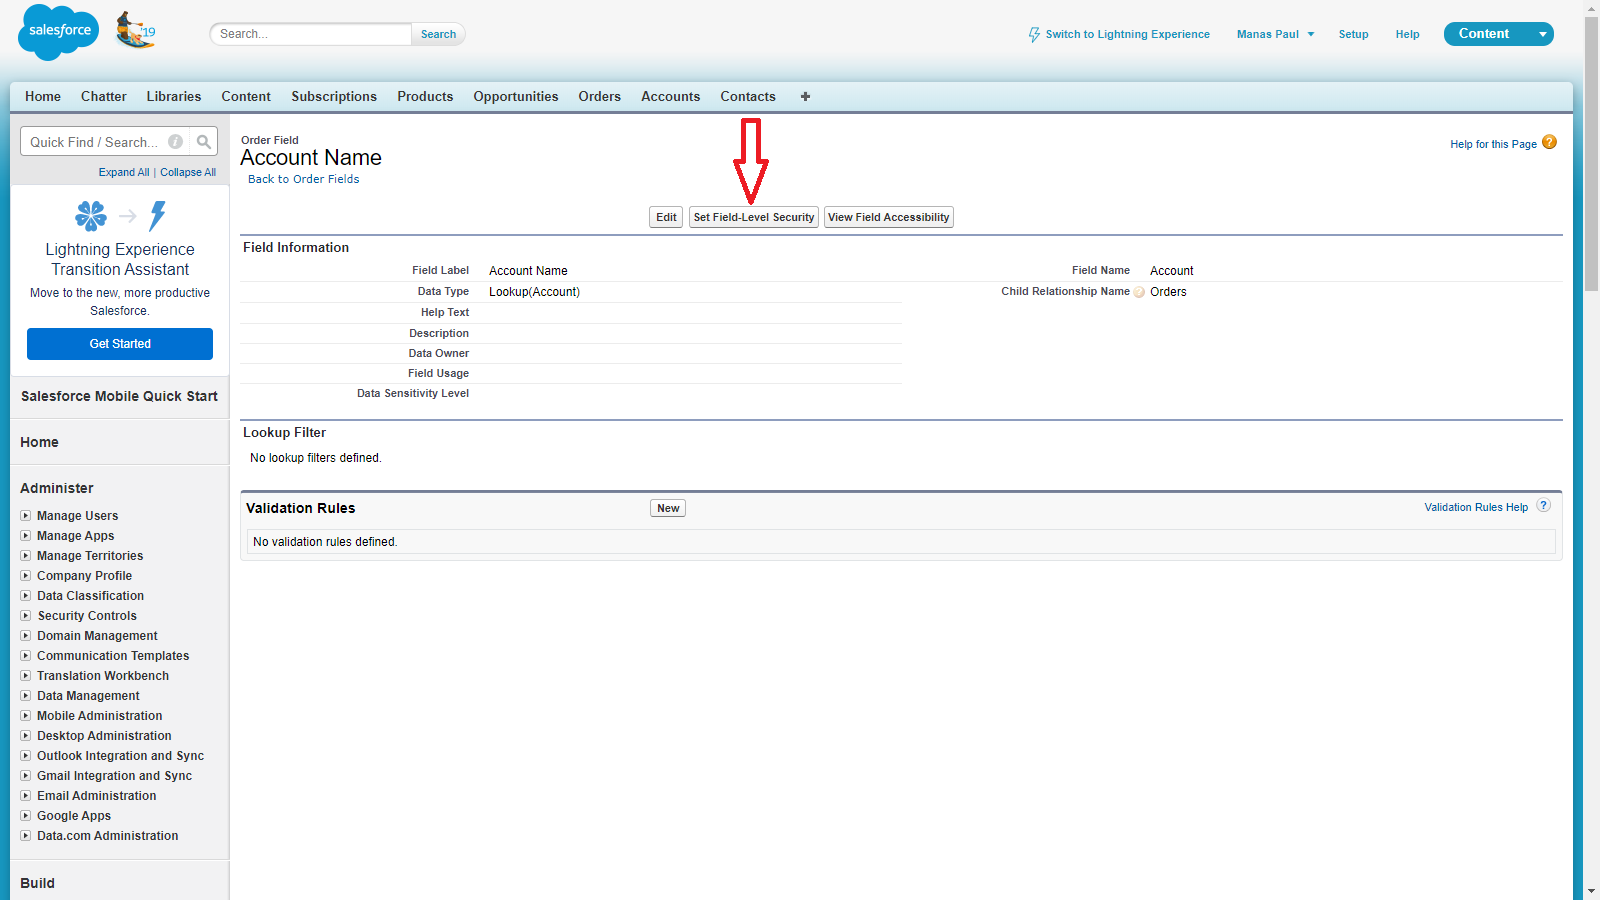1600x900 pixels.
Task: Click the scrollbar down arrow
Action: 1591,891
